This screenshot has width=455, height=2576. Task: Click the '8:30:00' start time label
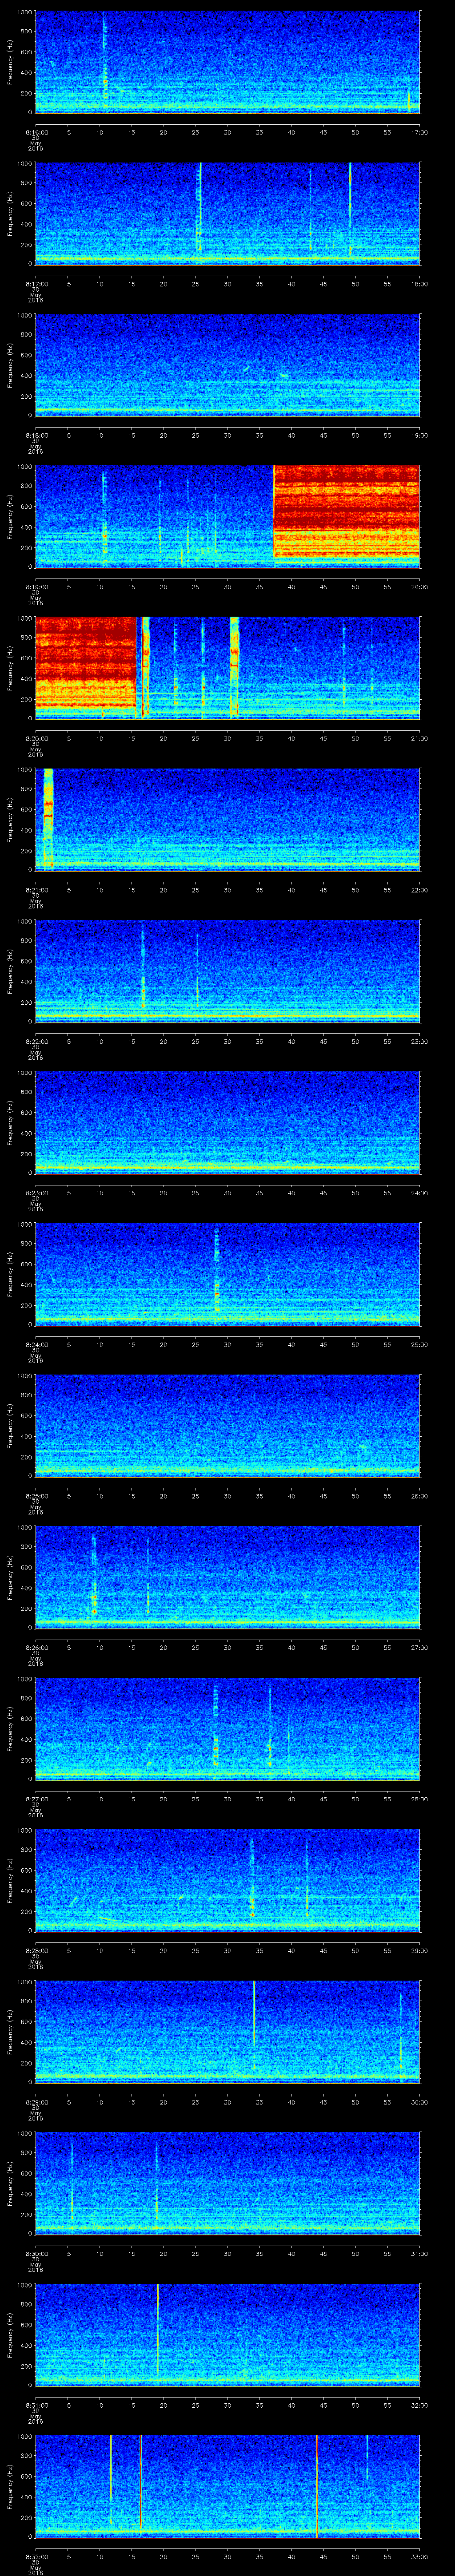pos(36,2253)
